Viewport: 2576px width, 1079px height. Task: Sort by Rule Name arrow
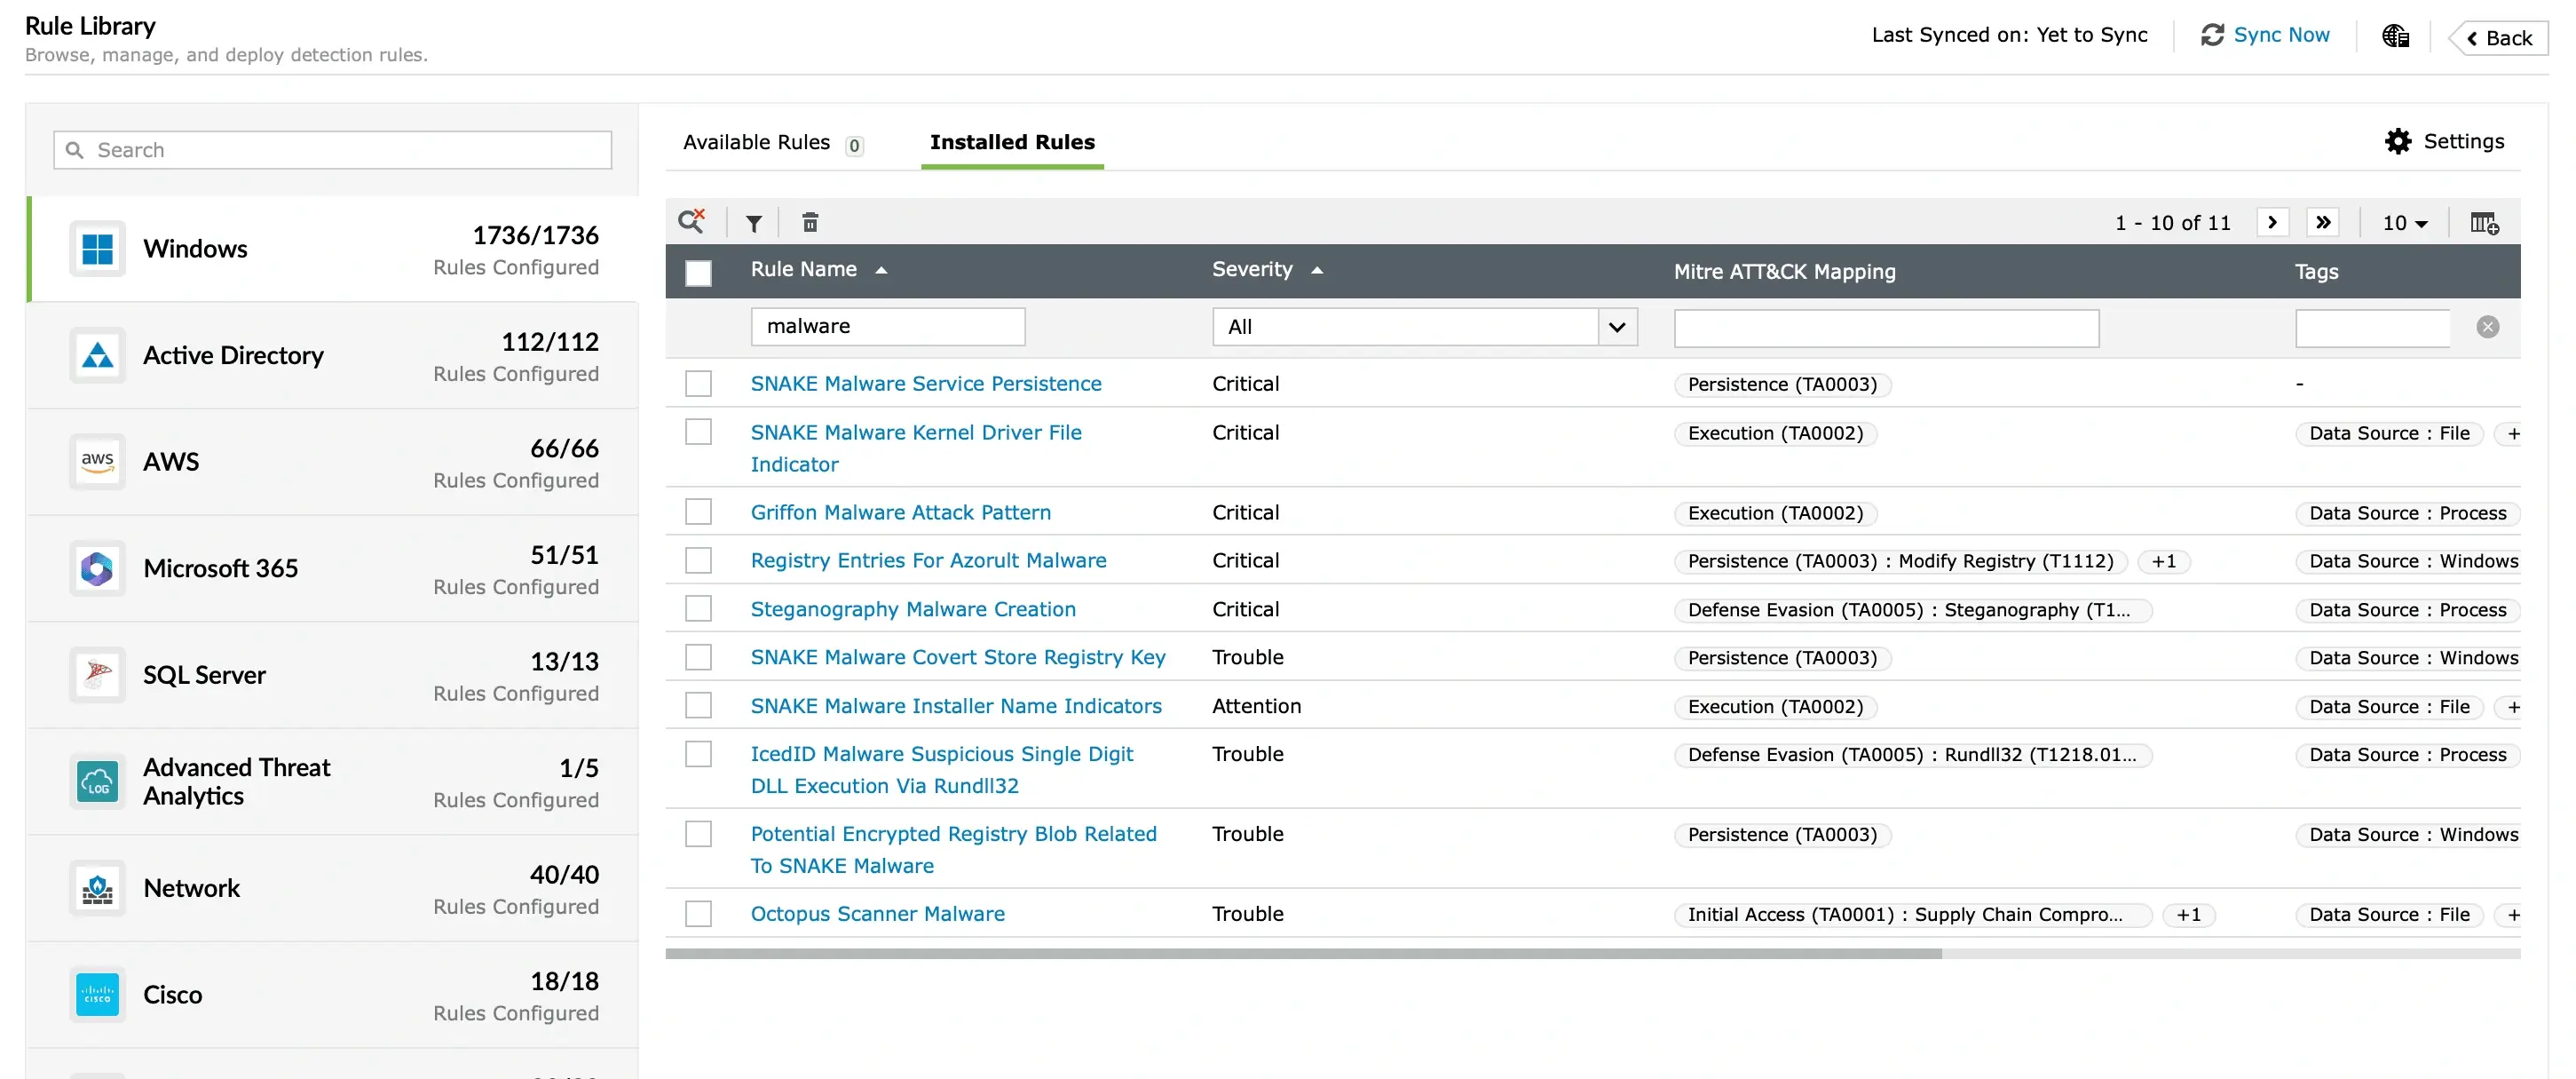pos(881,270)
